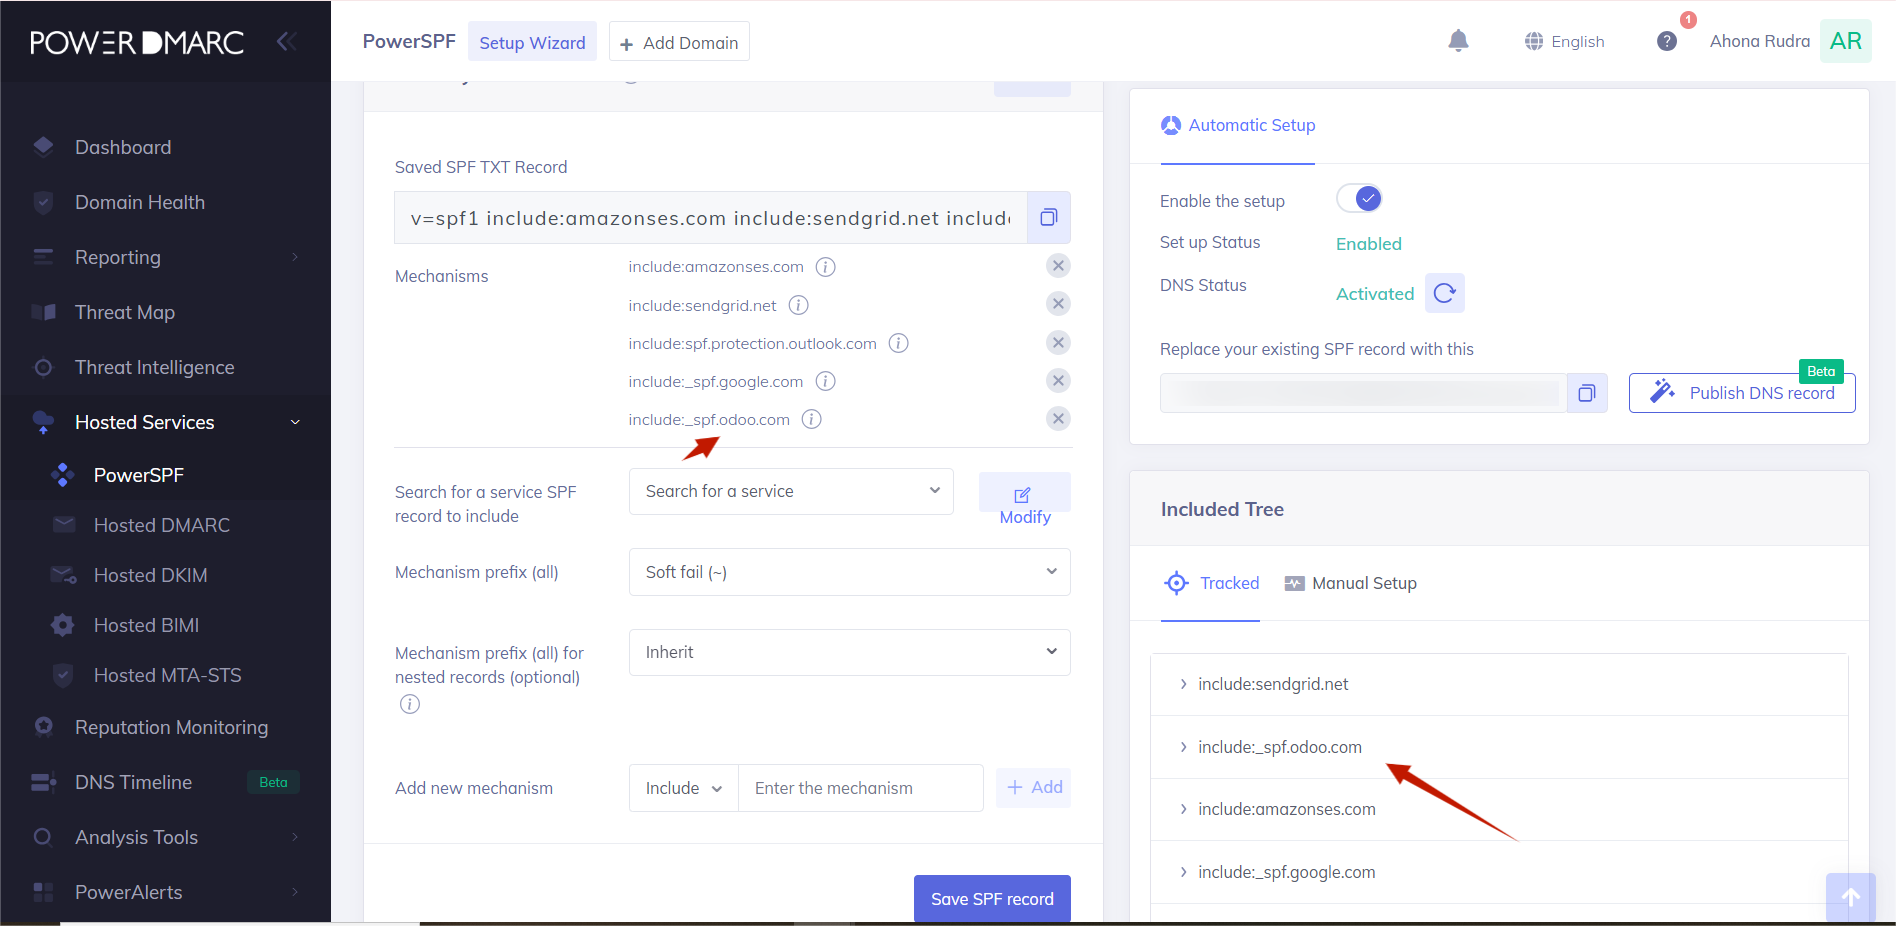
Task: Expand the include:_spf.odoo.com tree node
Action: [1183, 747]
